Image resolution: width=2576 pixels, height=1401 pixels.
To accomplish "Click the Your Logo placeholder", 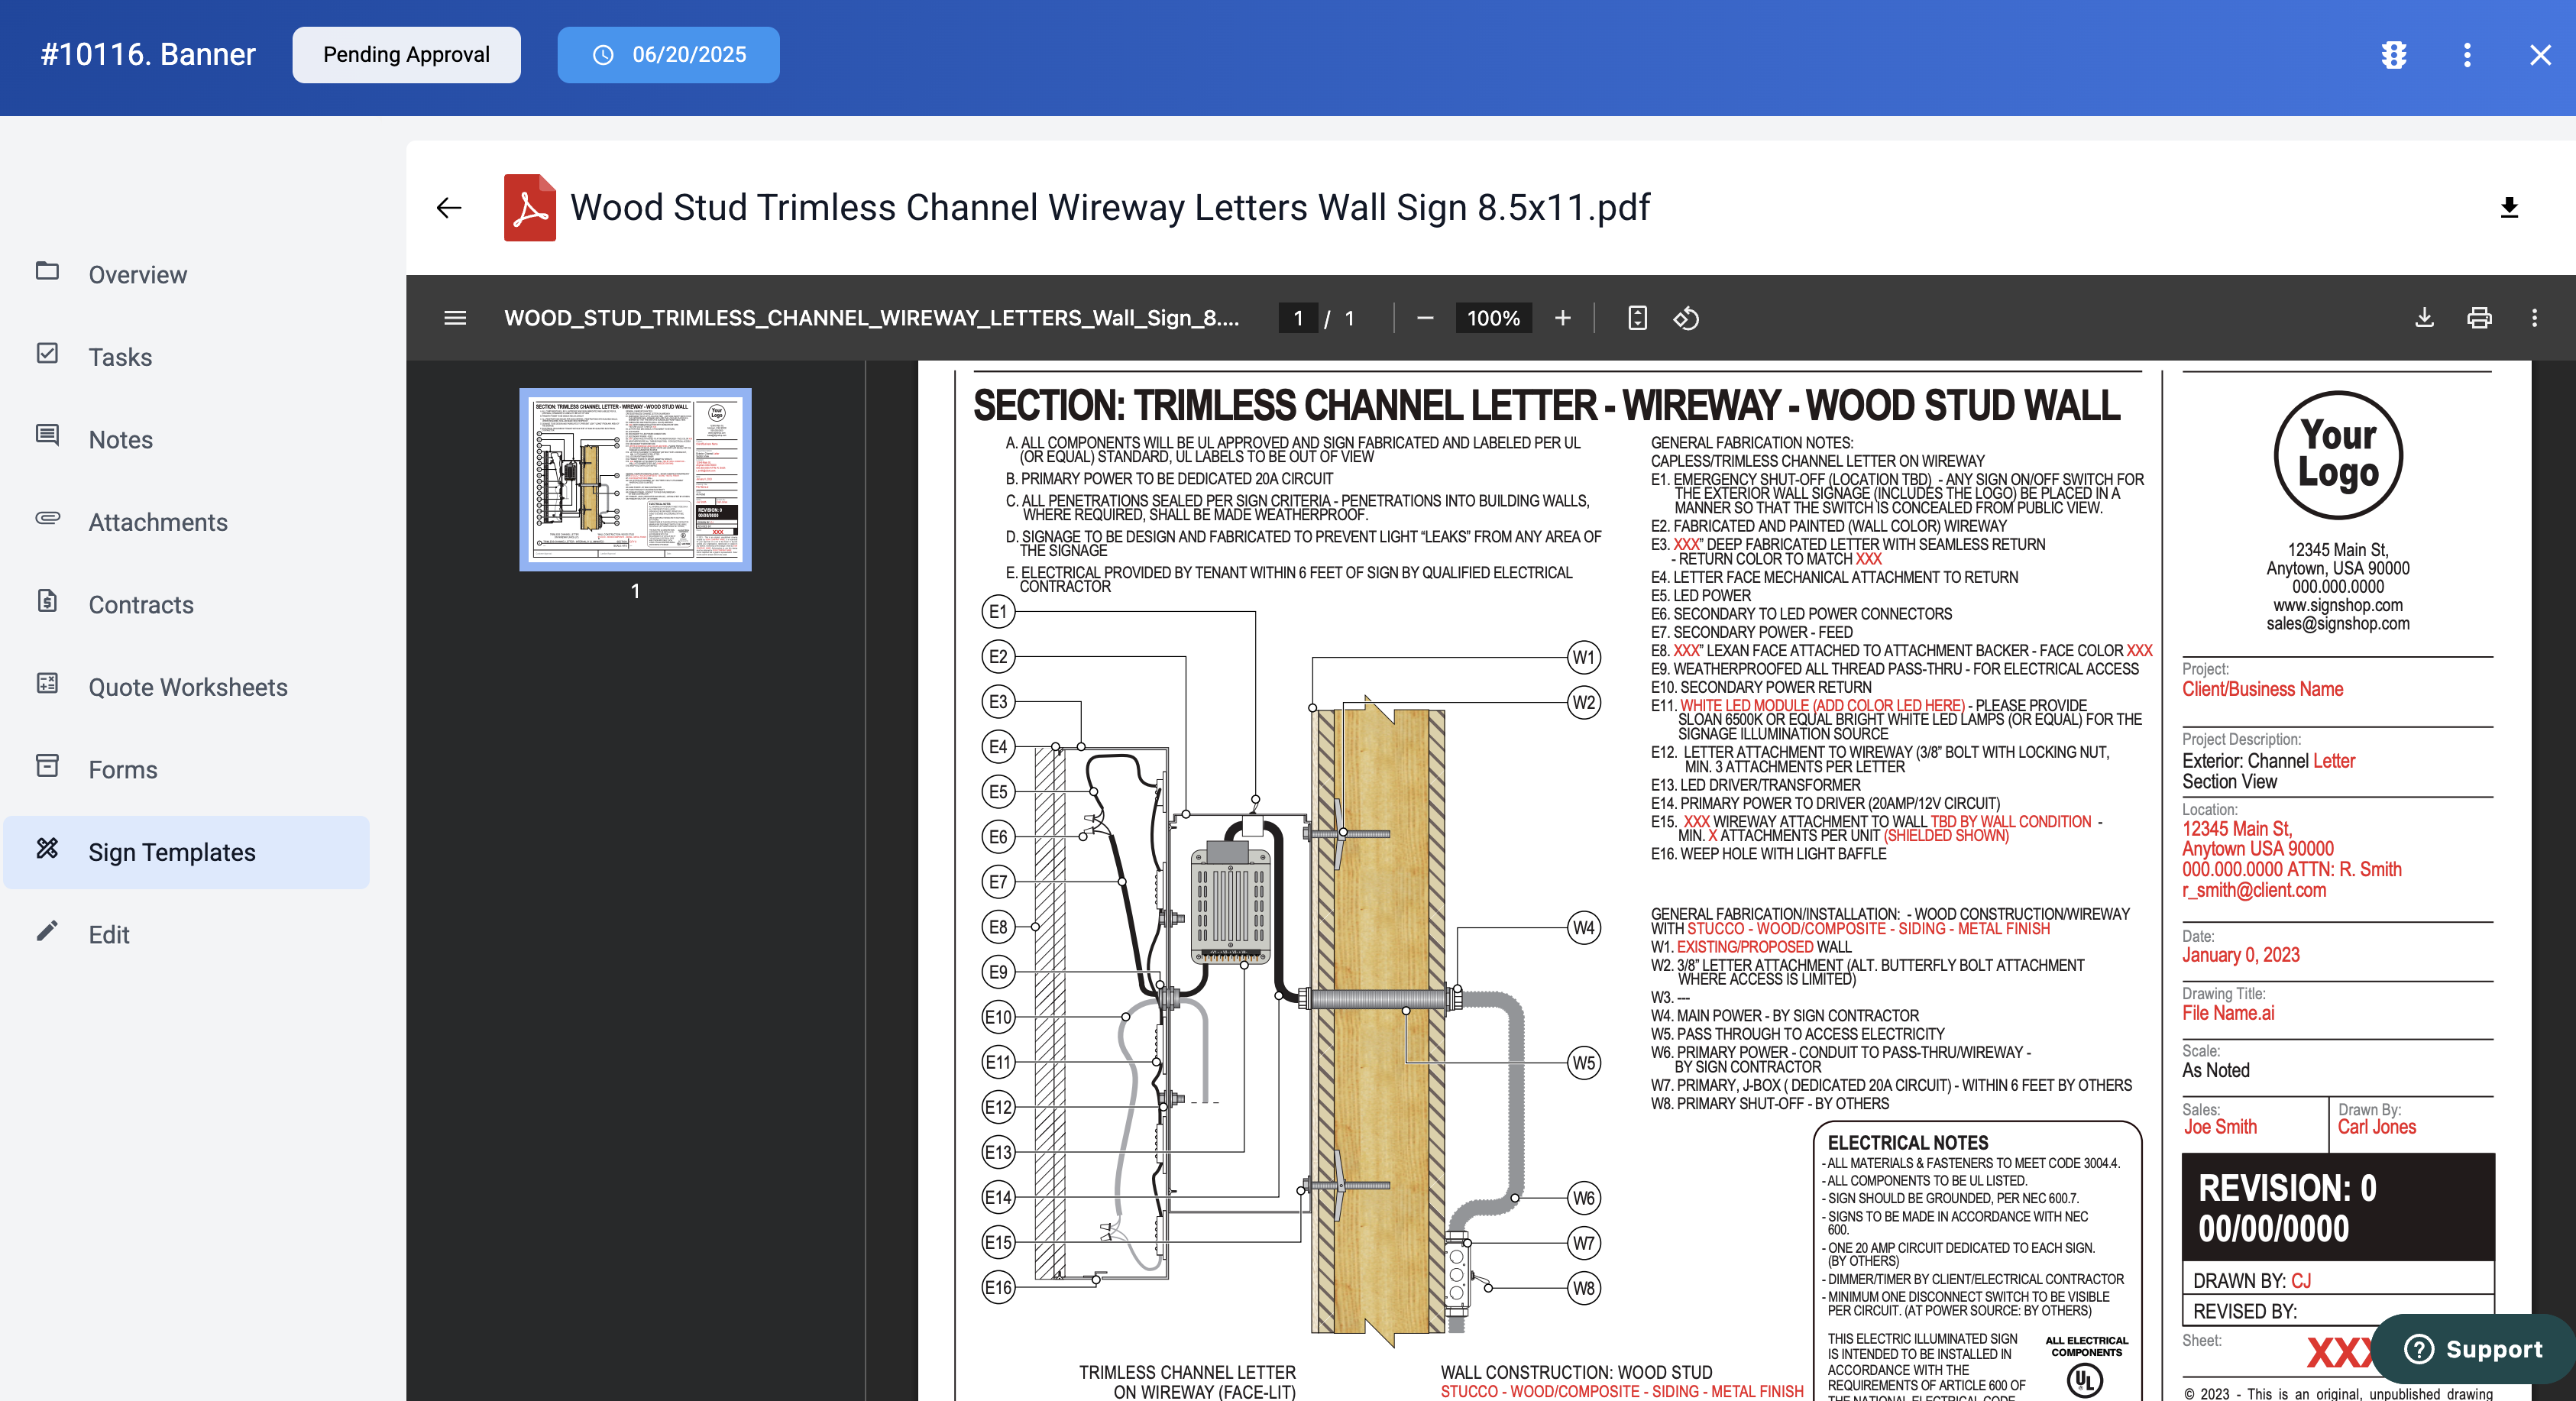I will pyautogui.click(x=2338, y=455).
